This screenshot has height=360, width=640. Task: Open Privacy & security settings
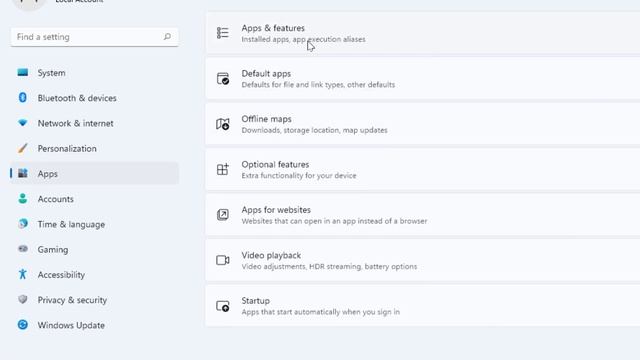(x=95, y=300)
